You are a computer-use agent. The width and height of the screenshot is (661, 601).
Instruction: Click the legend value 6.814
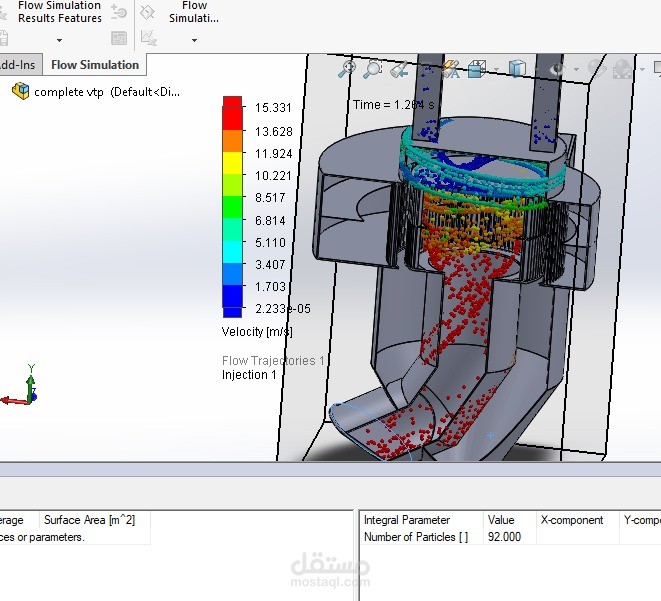point(270,221)
